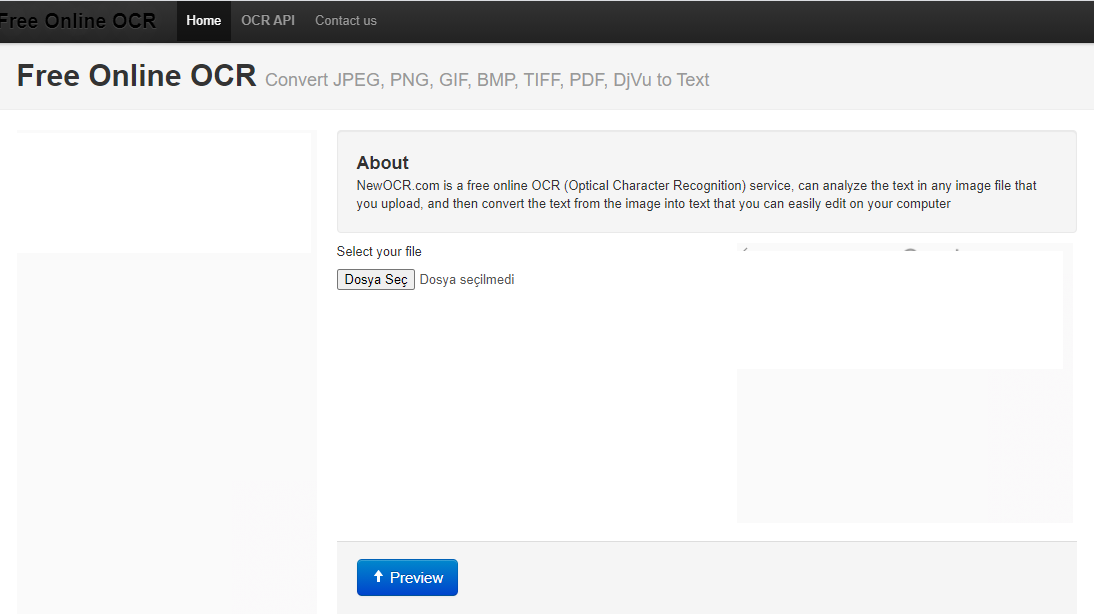The width and height of the screenshot is (1094, 614).
Task: Click the gray region below the right ad panel
Action: (904, 446)
